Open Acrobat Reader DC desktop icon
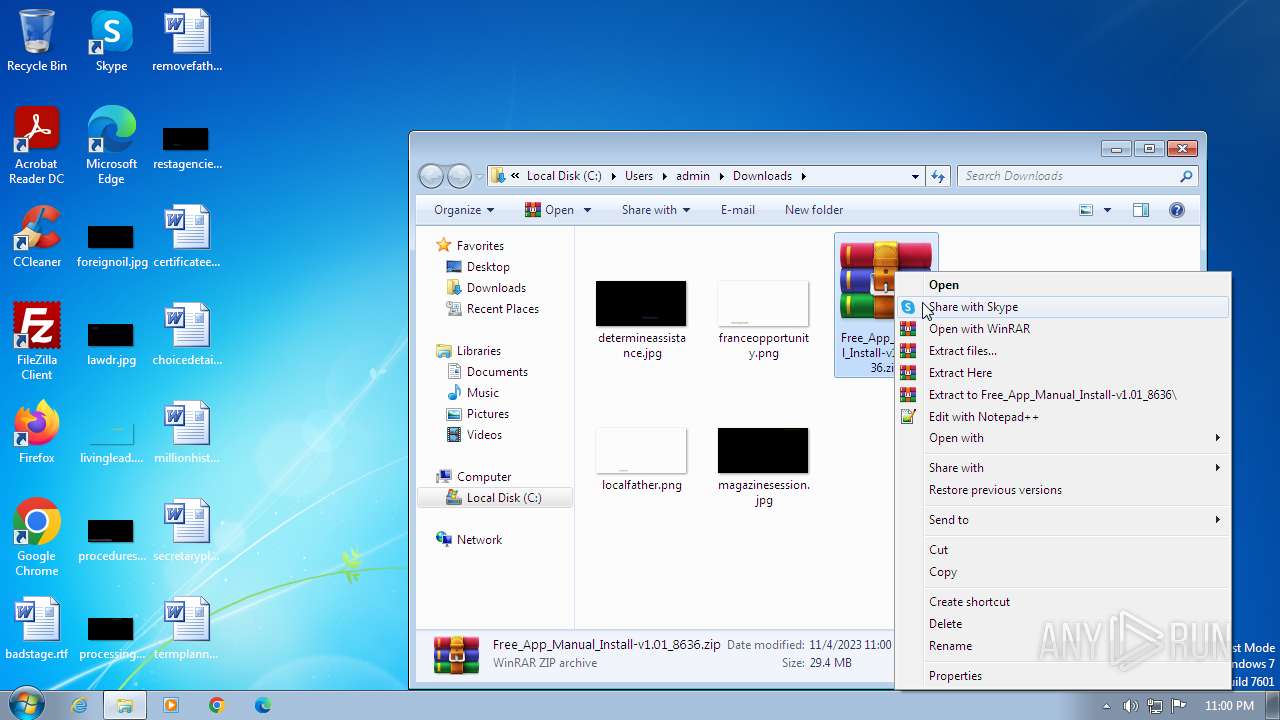Viewport: 1280px width, 720px height. tap(37, 146)
